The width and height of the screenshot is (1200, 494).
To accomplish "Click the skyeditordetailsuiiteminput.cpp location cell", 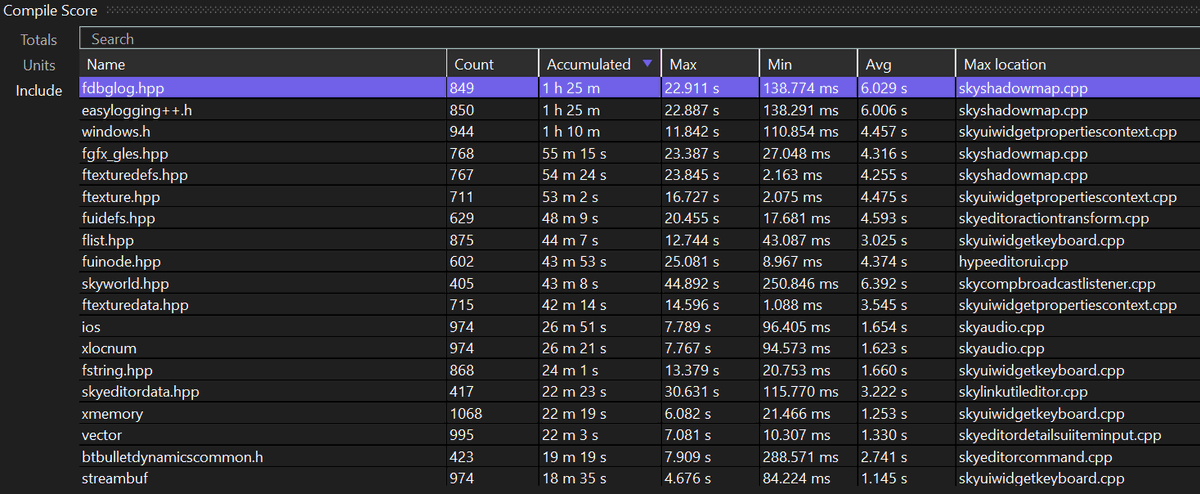I will click(x=1061, y=435).
